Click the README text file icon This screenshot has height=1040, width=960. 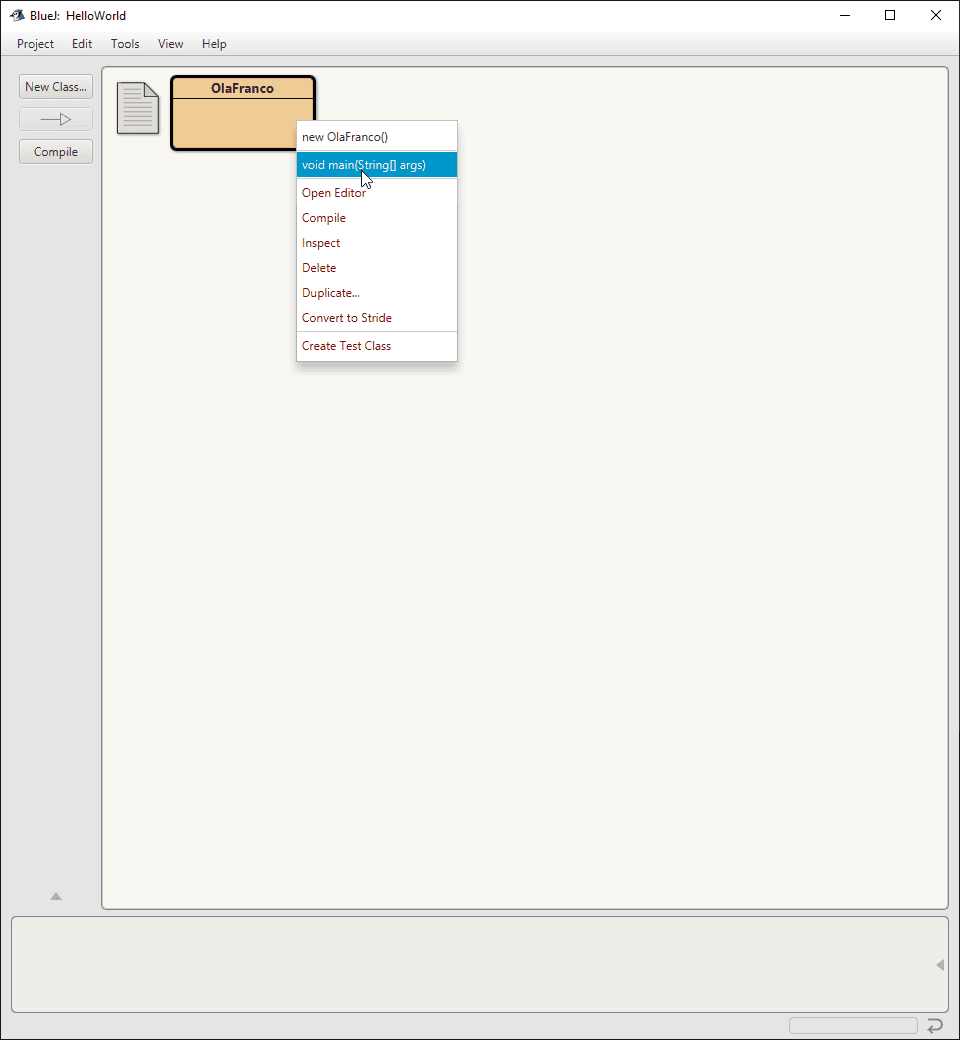(x=138, y=108)
